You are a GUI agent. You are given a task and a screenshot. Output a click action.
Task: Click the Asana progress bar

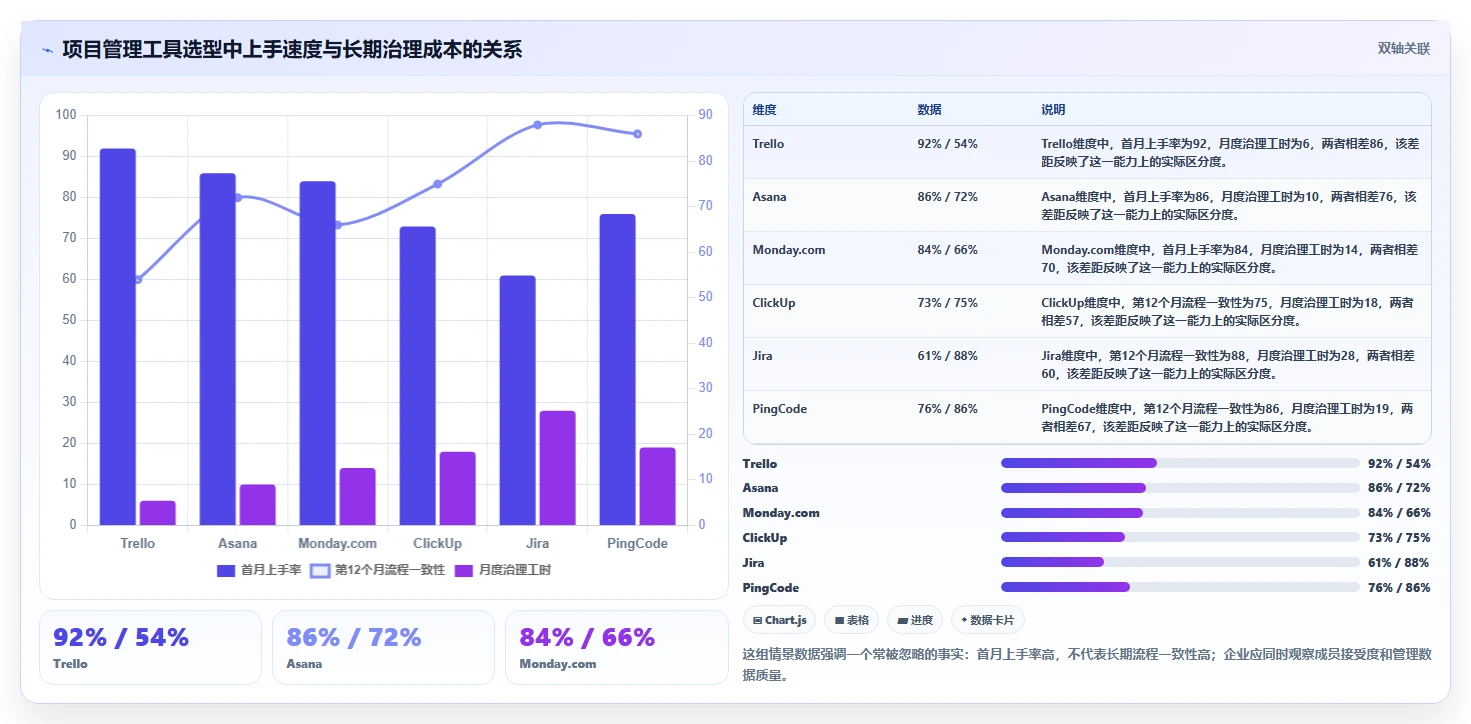click(1180, 488)
